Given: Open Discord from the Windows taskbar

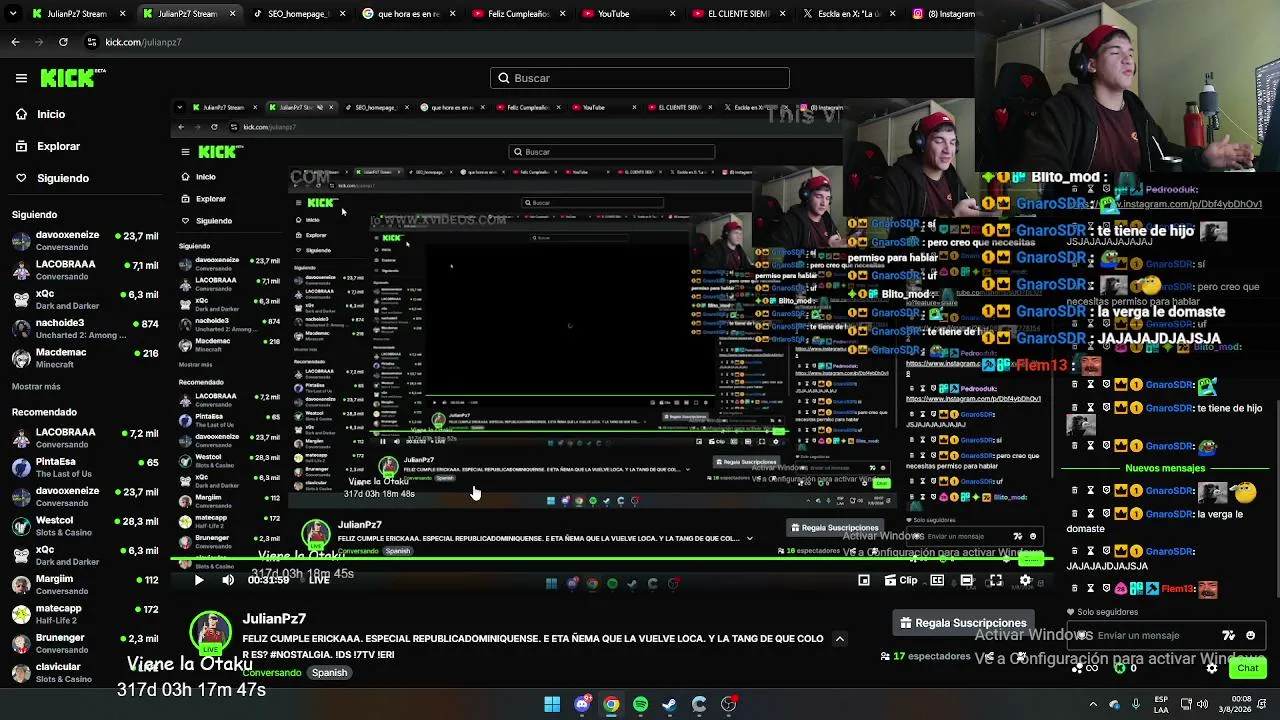Looking at the screenshot, I should 582,704.
